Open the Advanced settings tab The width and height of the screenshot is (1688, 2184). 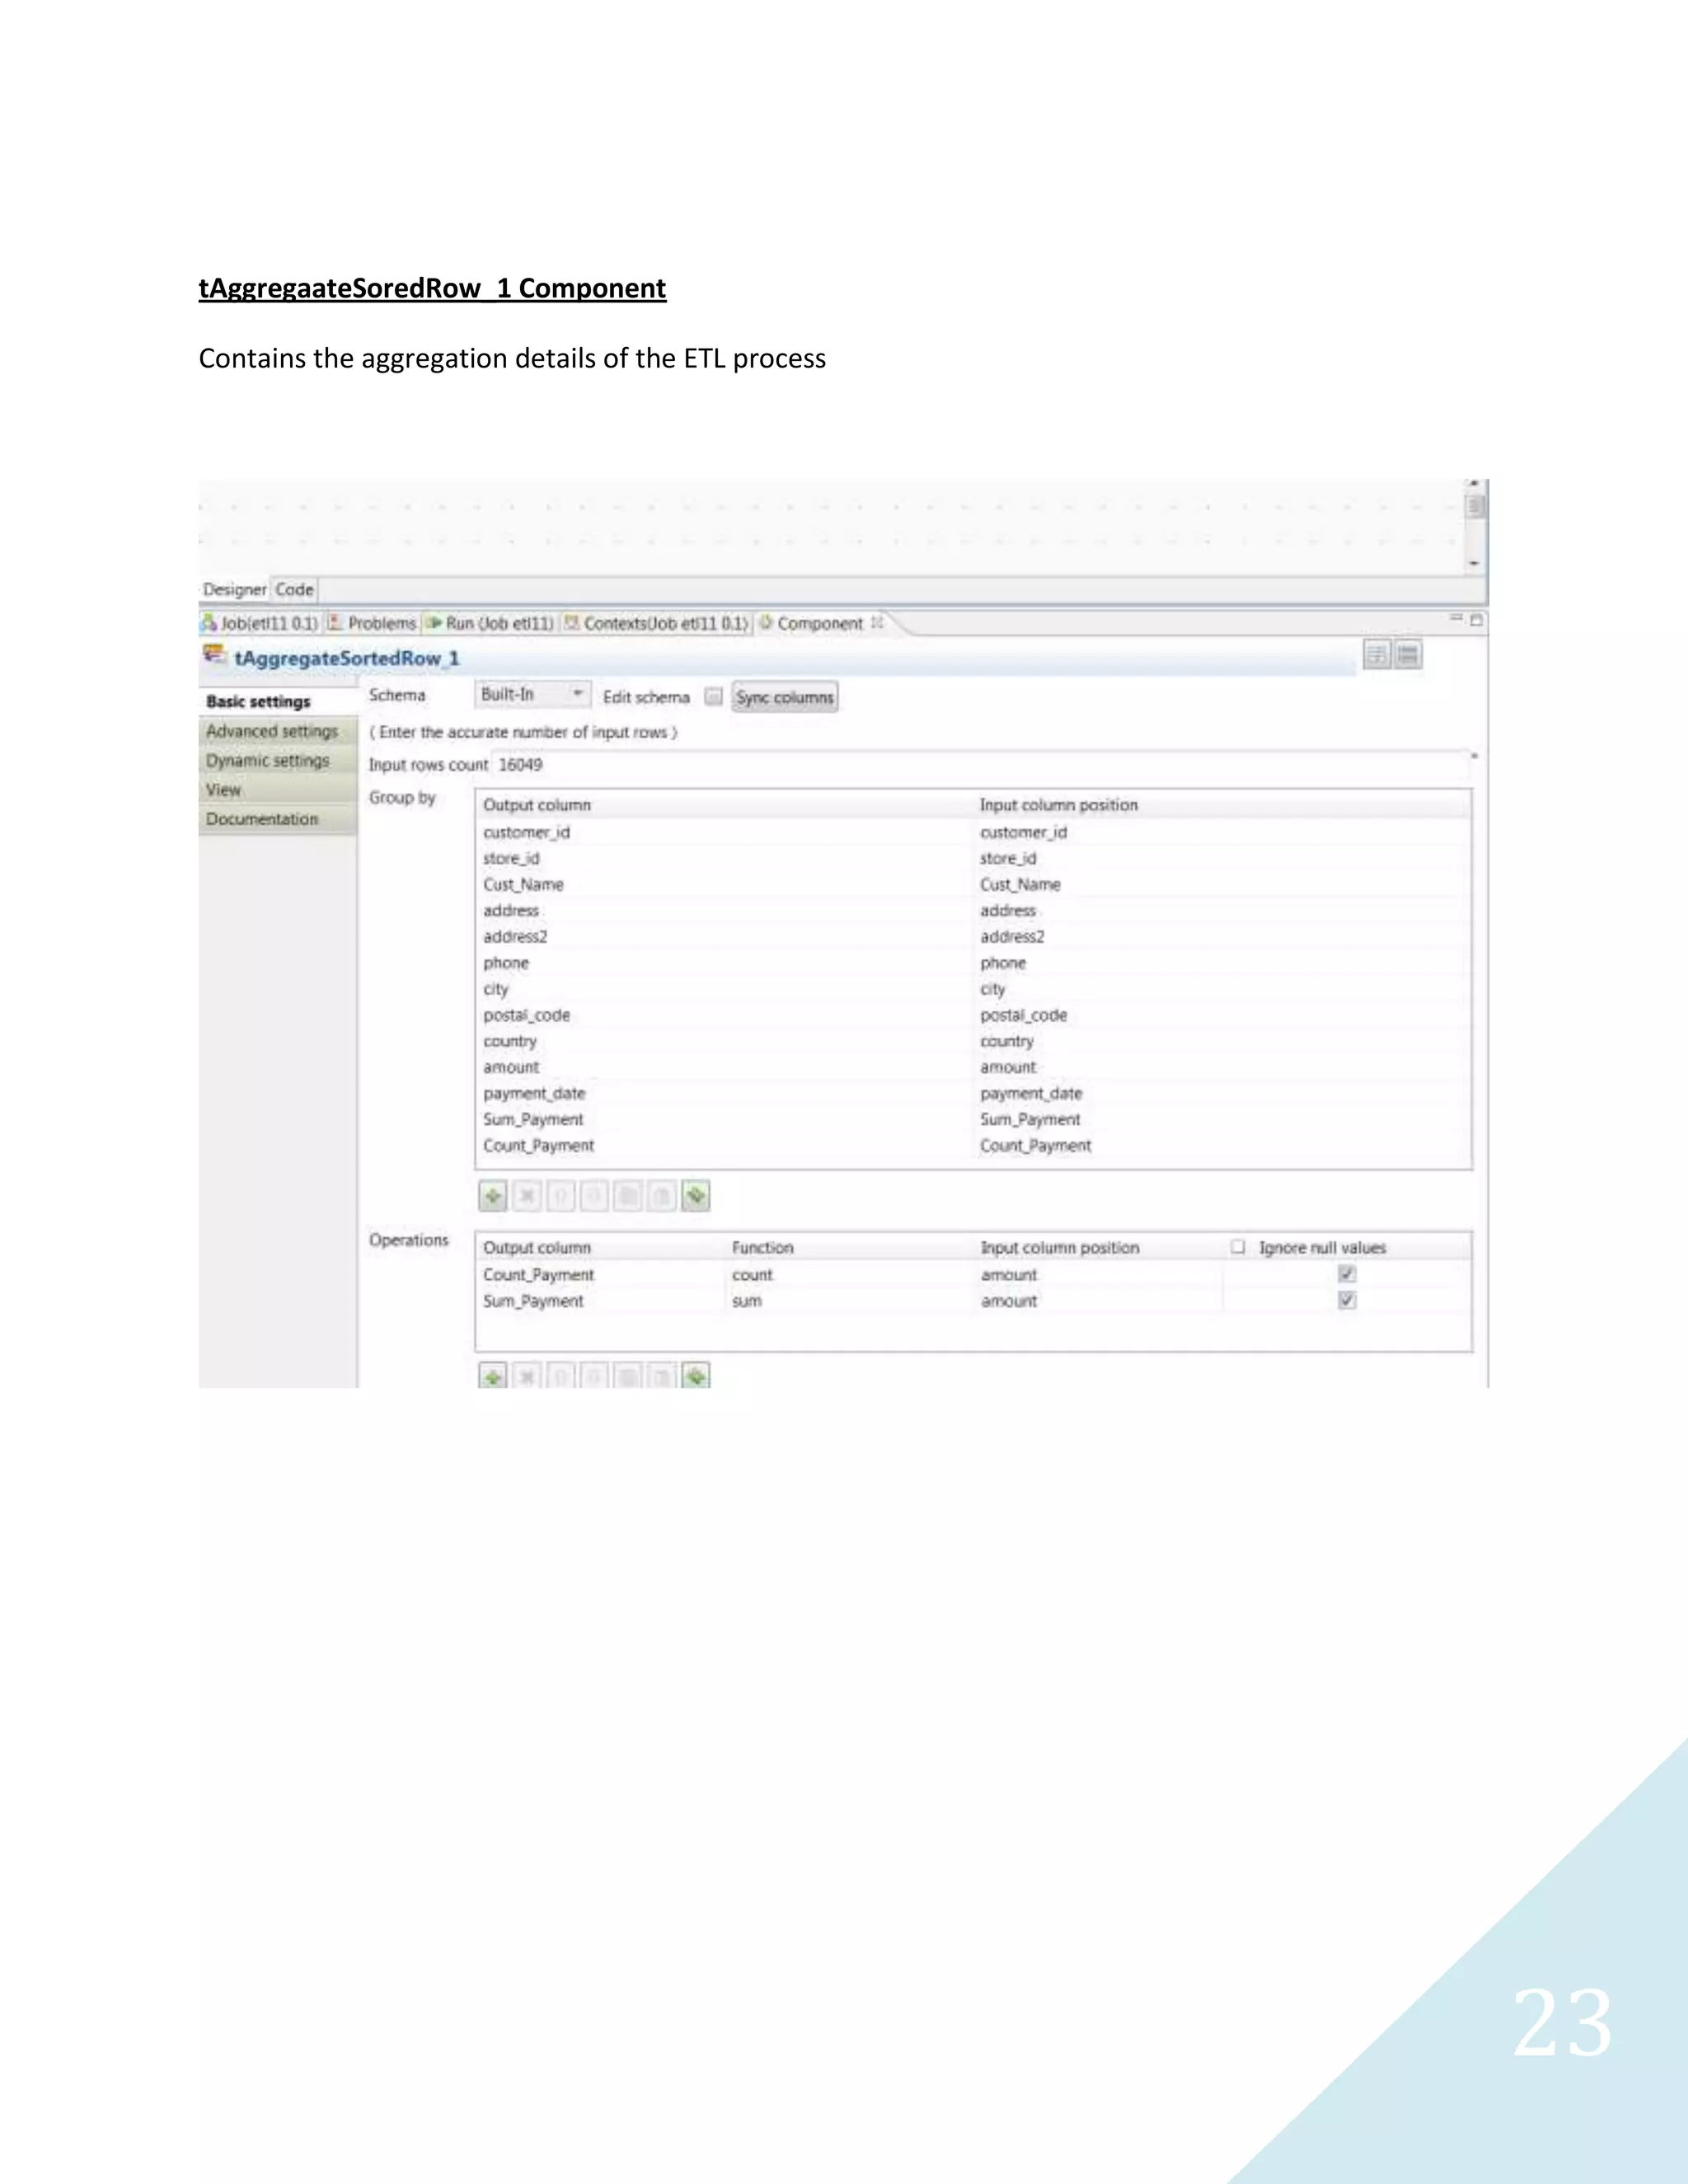(272, 731)
